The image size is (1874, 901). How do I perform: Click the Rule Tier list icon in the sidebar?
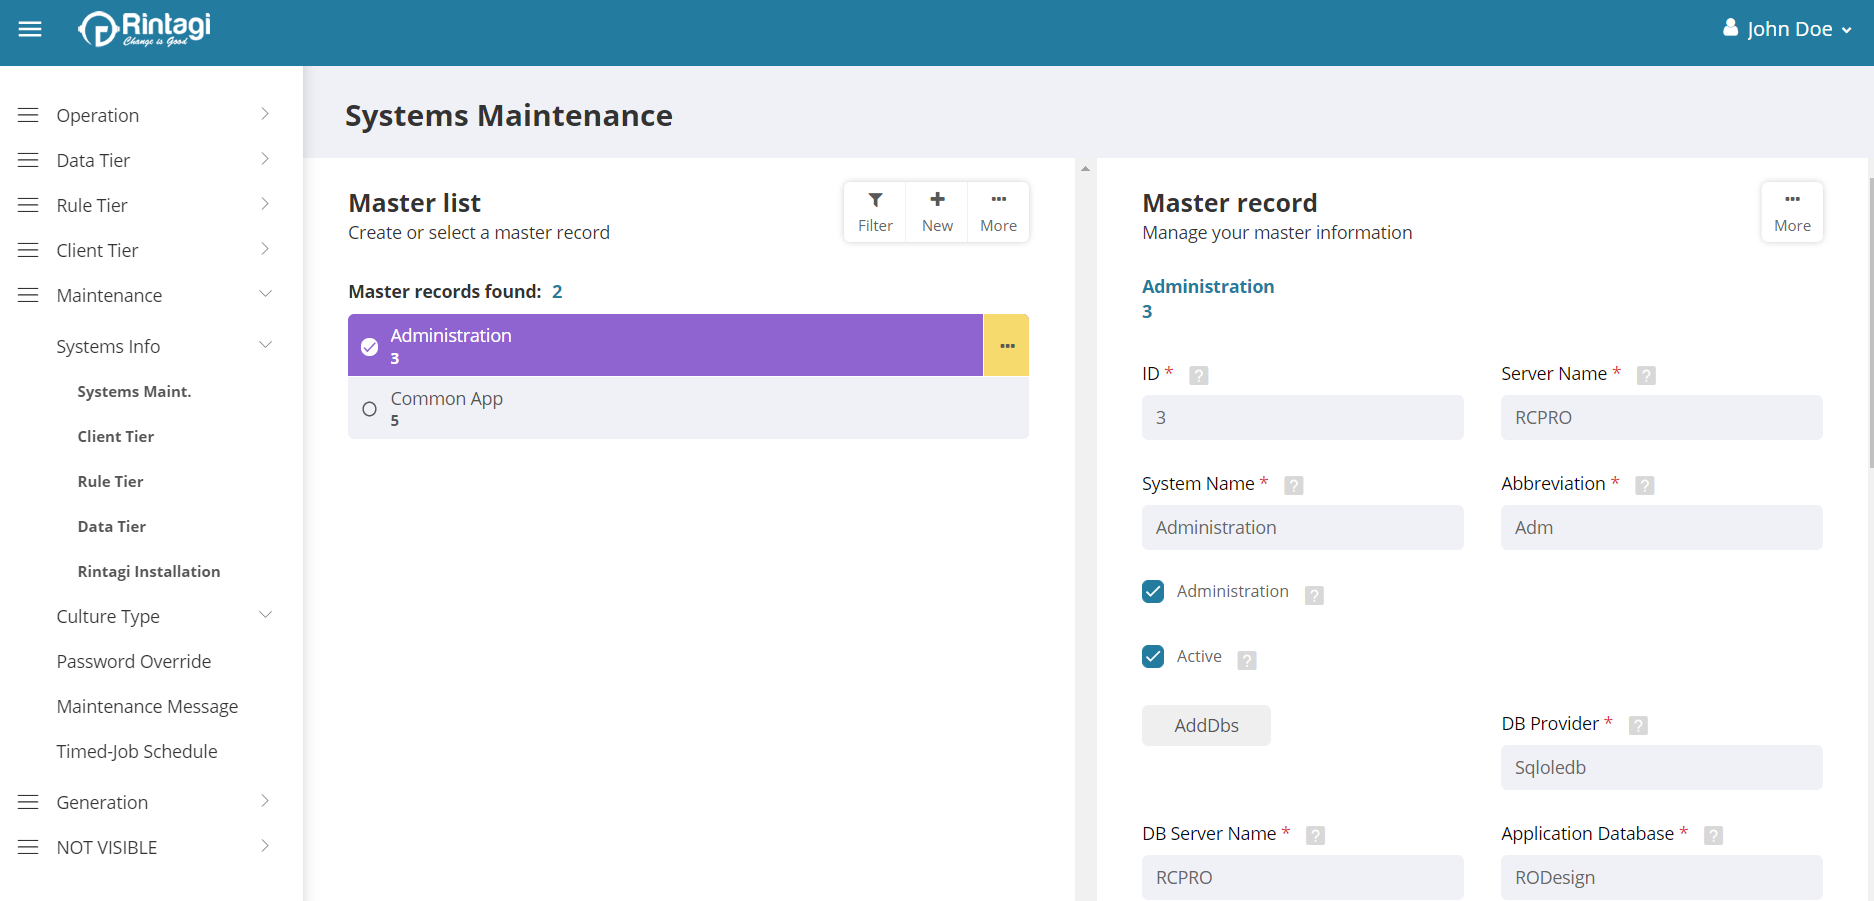click(x=28, y=205)
